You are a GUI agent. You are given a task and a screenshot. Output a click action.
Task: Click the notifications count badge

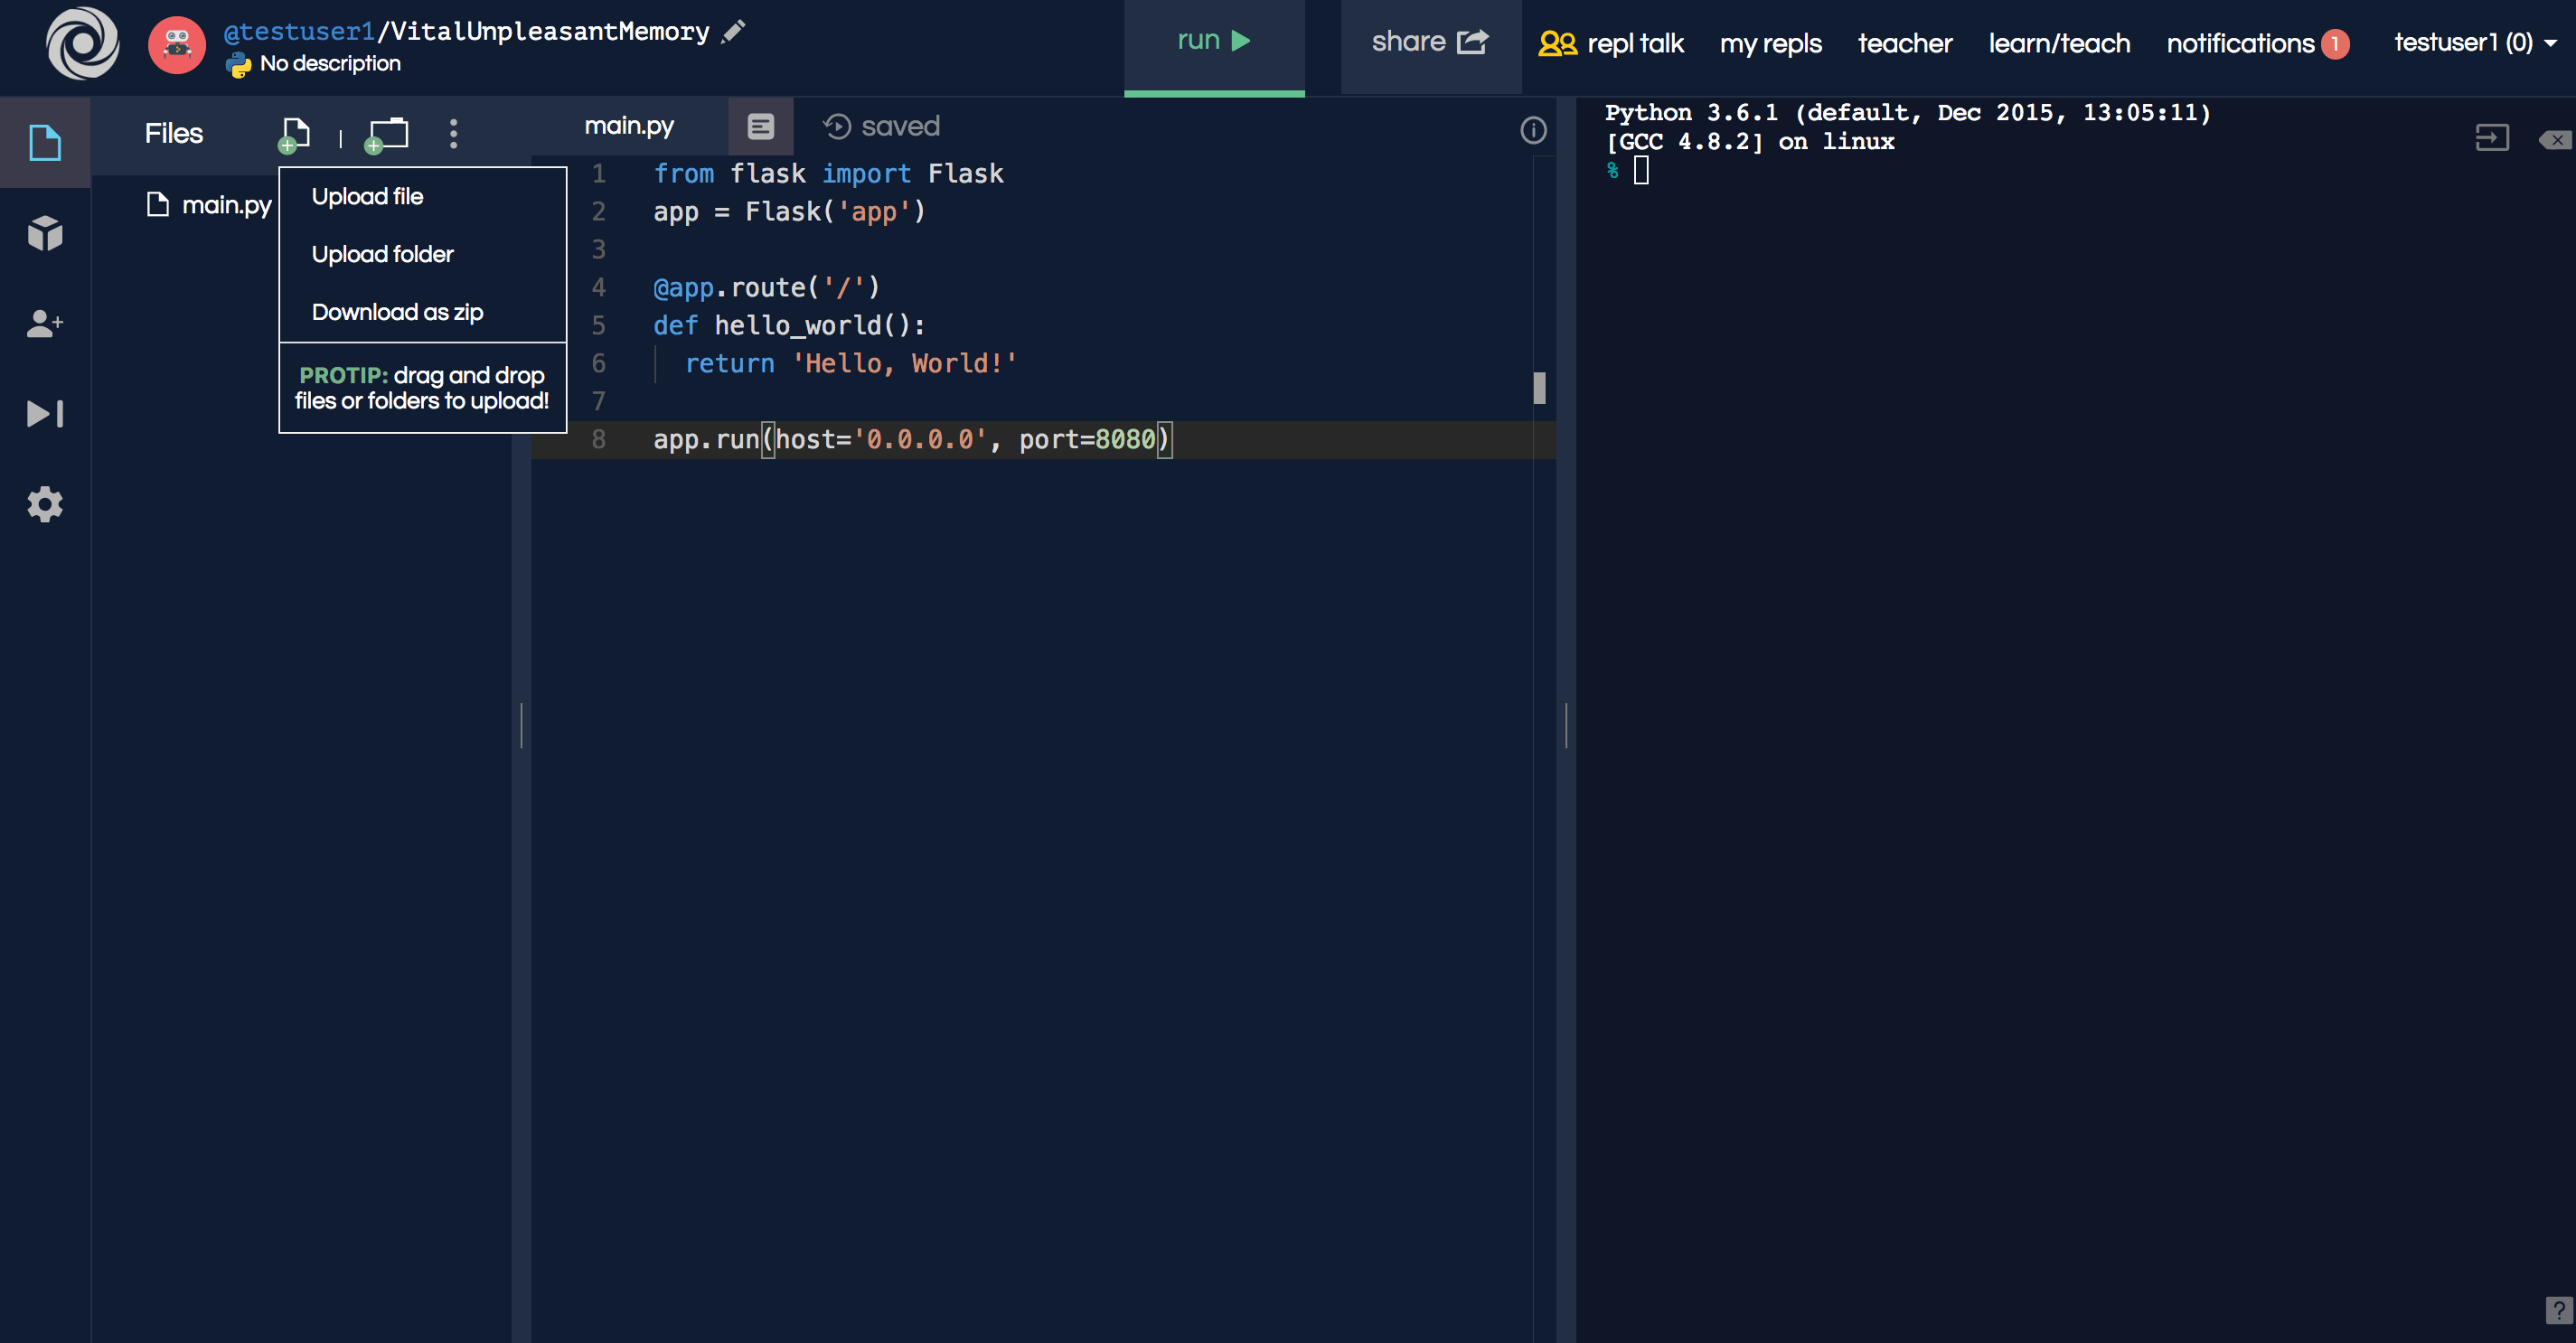[x=2335, y=43]
